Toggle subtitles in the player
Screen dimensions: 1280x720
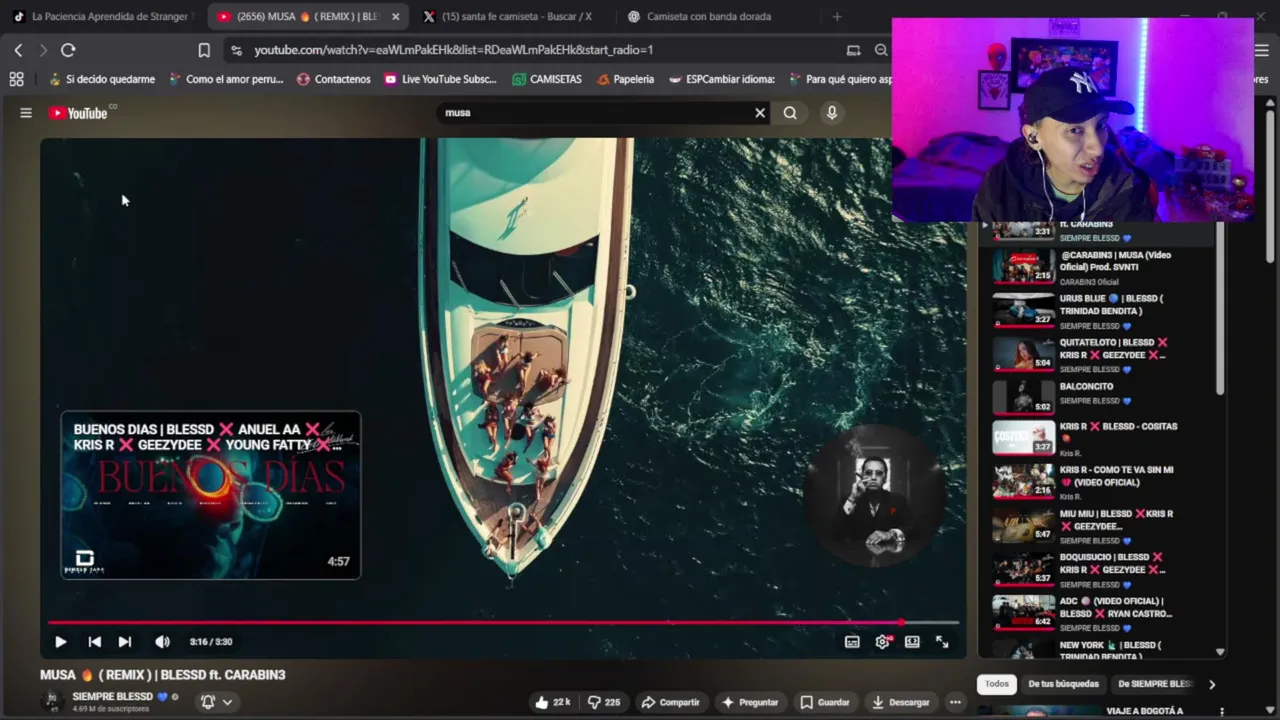[852, 642]
